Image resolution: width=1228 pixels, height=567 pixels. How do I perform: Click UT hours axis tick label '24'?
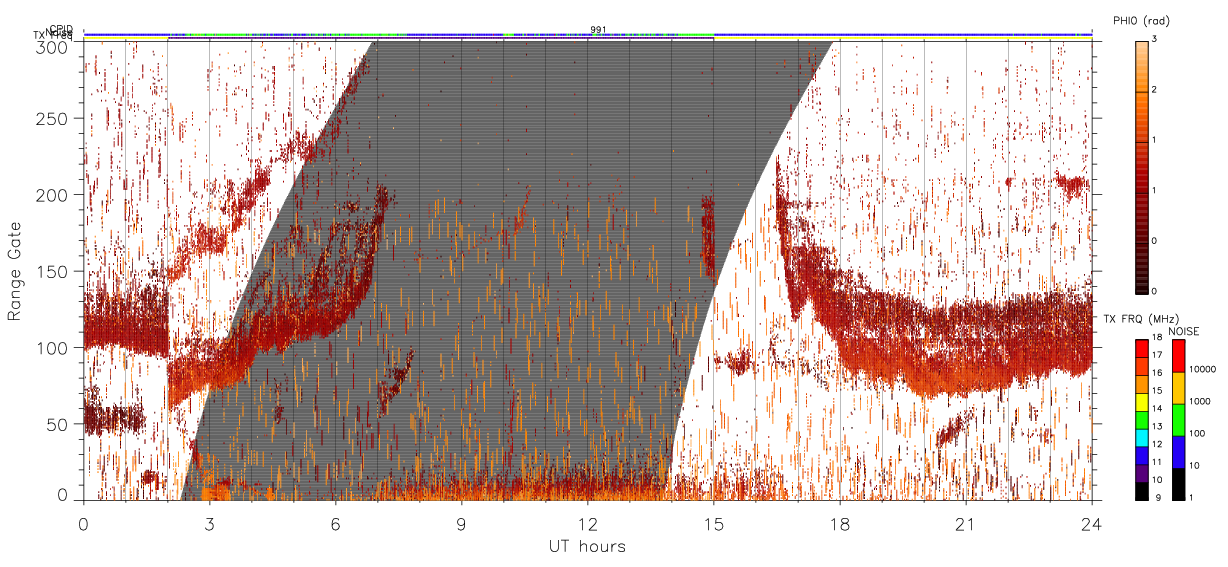[x=1091, y=523]
